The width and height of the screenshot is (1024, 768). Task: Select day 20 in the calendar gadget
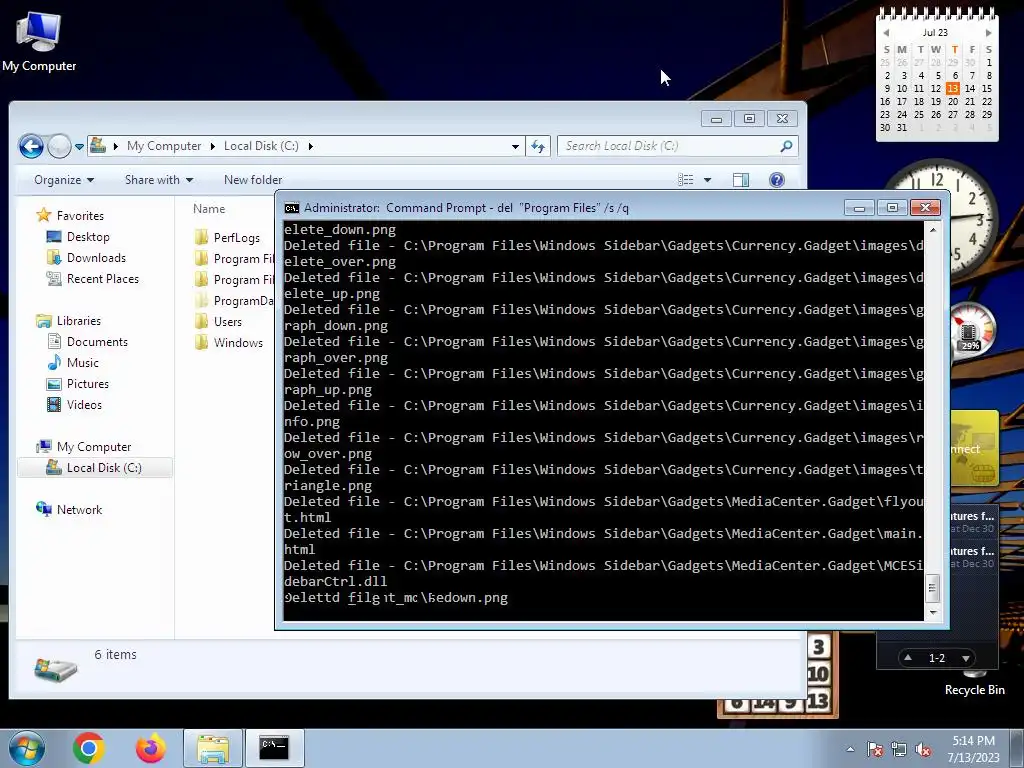(953, 101)
